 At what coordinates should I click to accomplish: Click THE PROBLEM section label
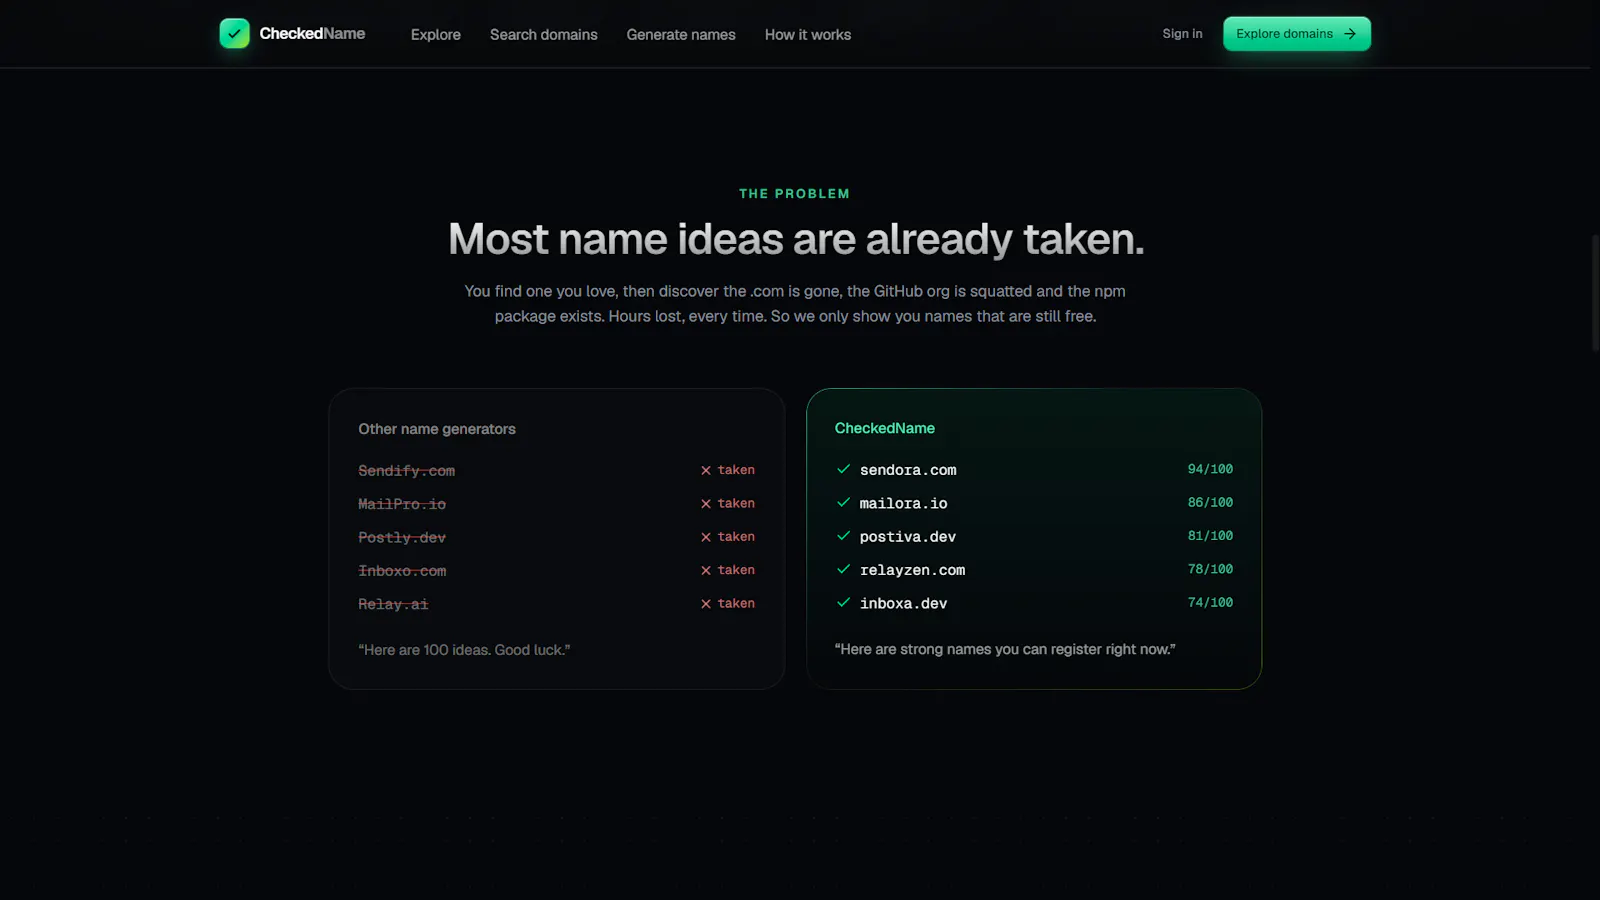coord(795,194)
